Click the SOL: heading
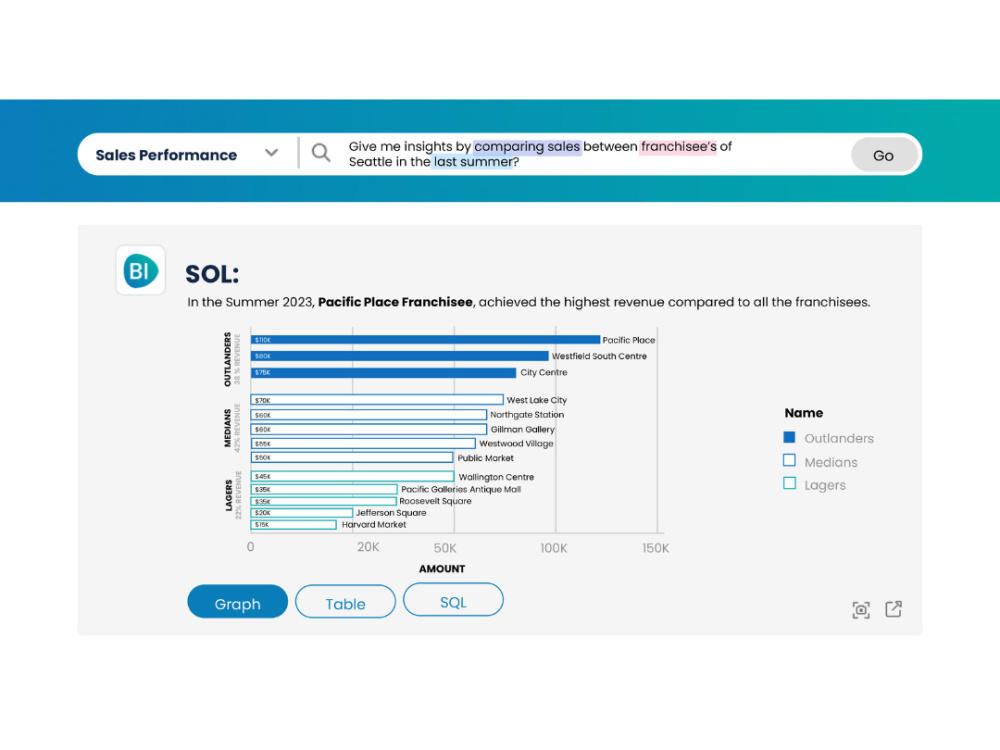Image resolution: width=1000 pixels, height=750 pixels. (212, 274)
